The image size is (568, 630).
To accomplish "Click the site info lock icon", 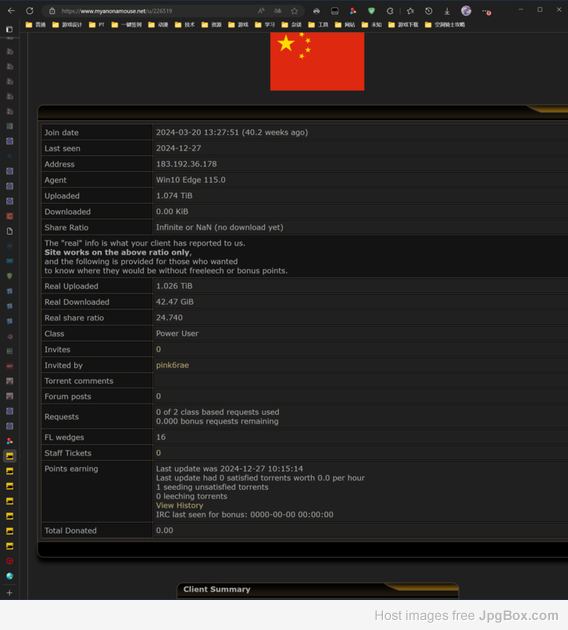I will 52,11.
